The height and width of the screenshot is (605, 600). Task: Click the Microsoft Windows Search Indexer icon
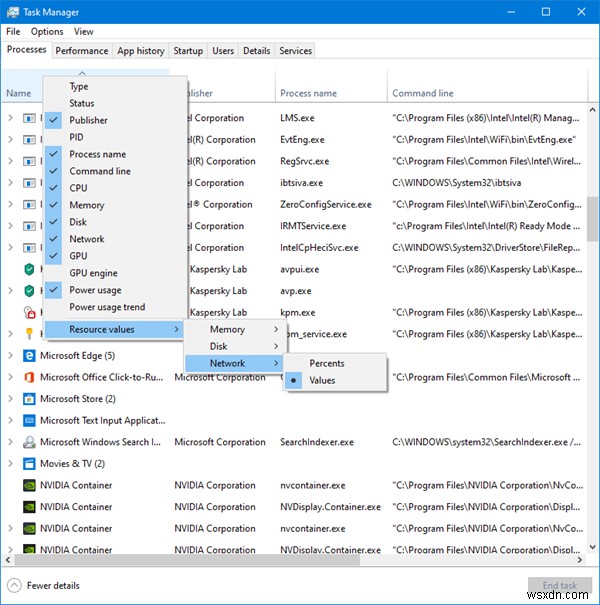point(29,442)
